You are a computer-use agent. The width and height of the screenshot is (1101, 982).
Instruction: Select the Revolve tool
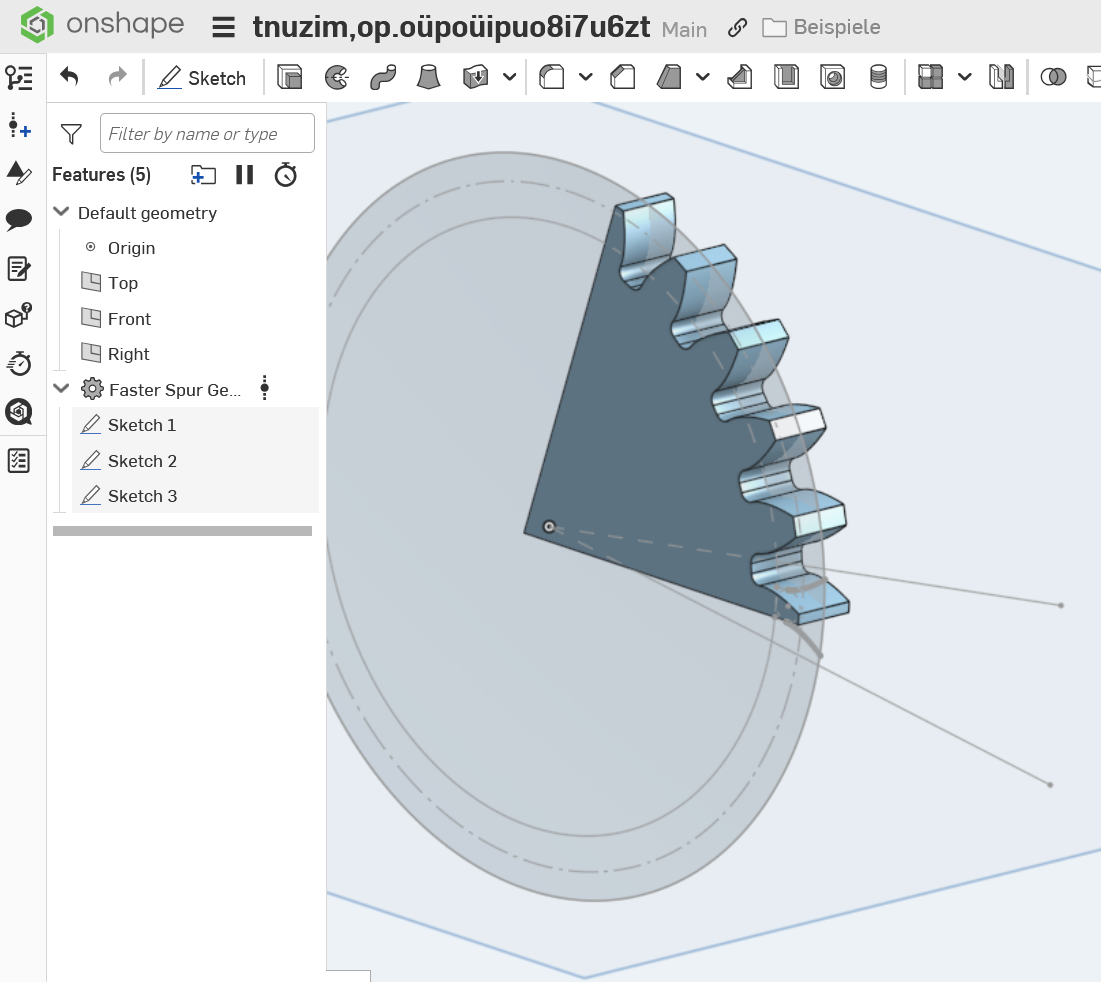(337, 77)
